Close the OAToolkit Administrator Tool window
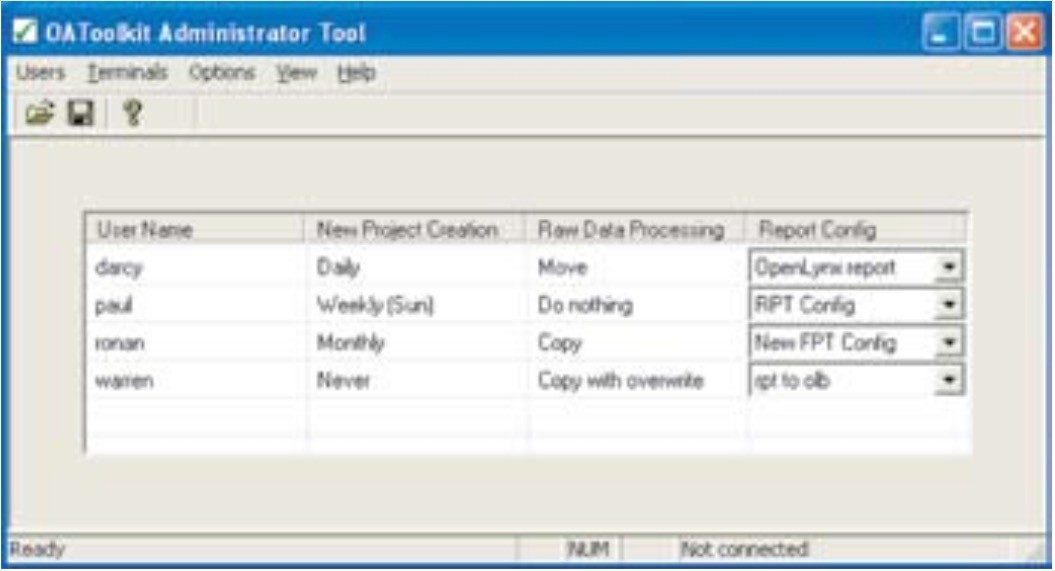The width and height of the screenshot is (1055, 571). pos(1023,32)
